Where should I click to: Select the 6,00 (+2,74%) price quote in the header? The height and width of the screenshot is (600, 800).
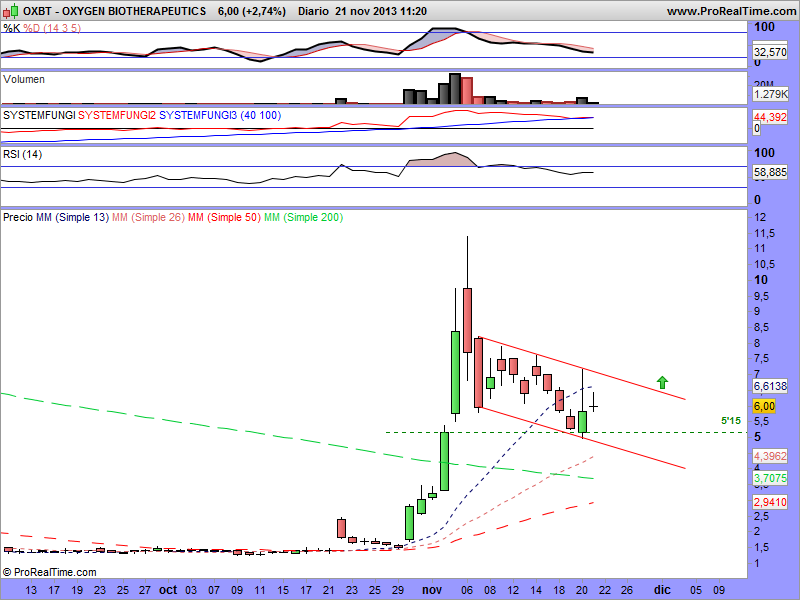coord(252,11)
